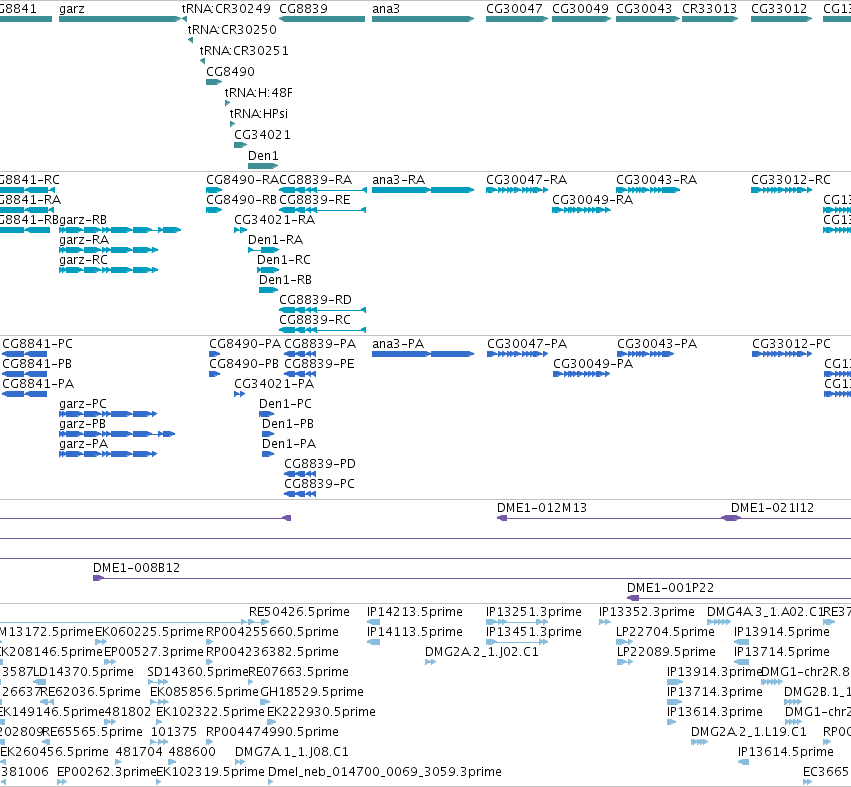
Task: Select the CG34021-RA transcript label
Action: pos(274,220)
